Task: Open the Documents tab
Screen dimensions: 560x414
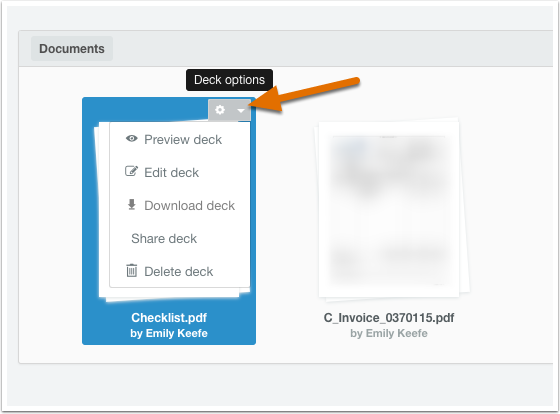Action: [x=72, y=49]
